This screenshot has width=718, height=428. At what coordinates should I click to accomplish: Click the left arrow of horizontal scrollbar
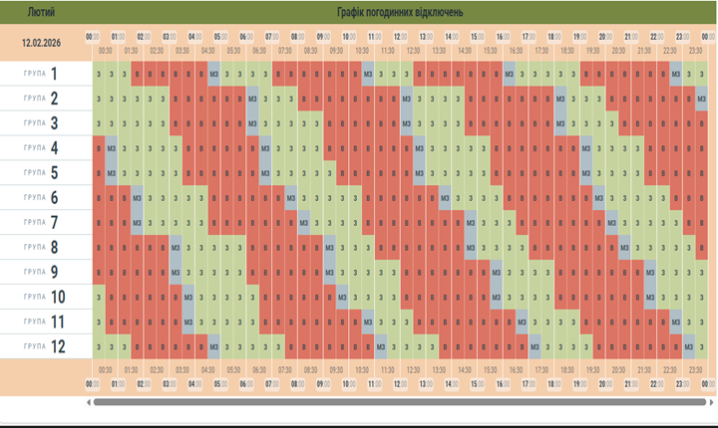[x=90, y=402]
